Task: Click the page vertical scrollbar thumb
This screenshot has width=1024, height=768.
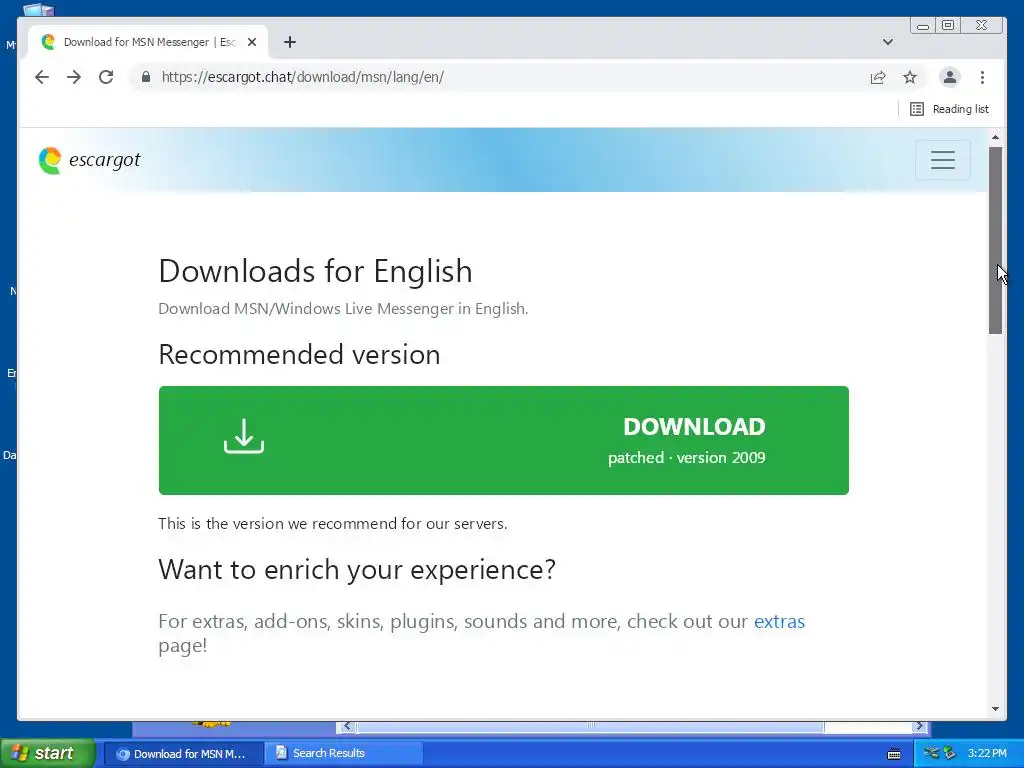Action: (995, 240)
